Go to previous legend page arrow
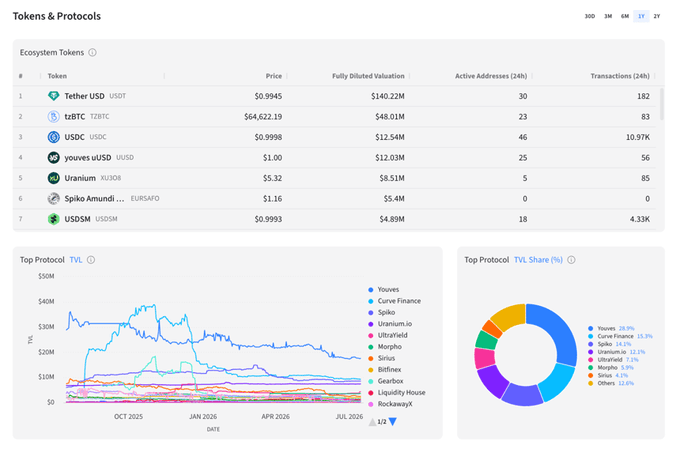 [x=372, y=422]
